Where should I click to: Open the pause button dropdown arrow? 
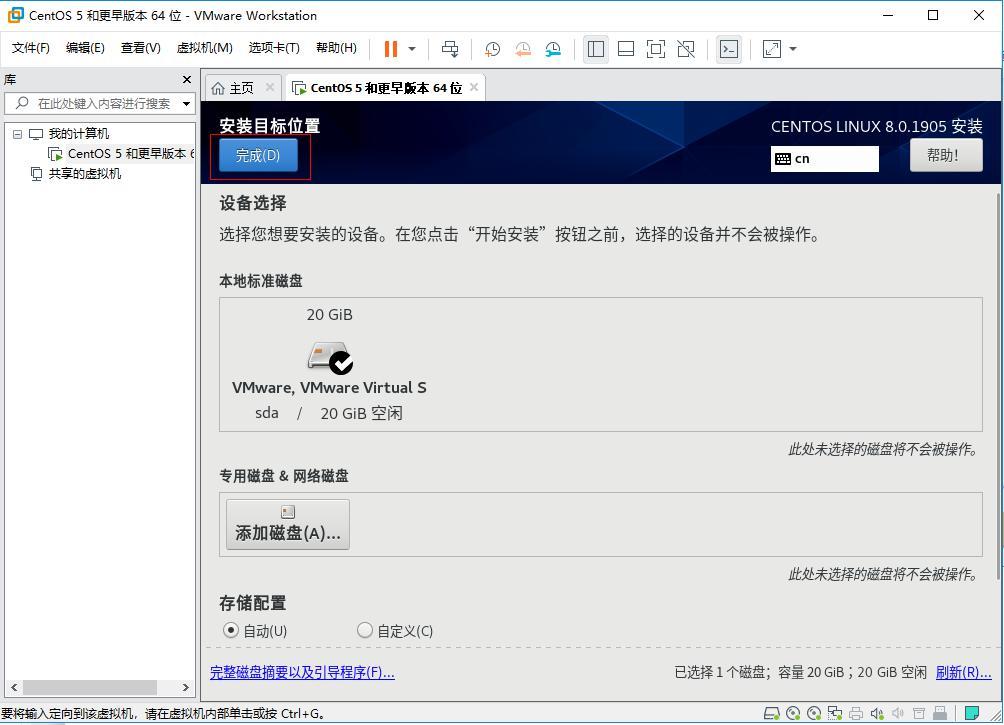(410, 48)
